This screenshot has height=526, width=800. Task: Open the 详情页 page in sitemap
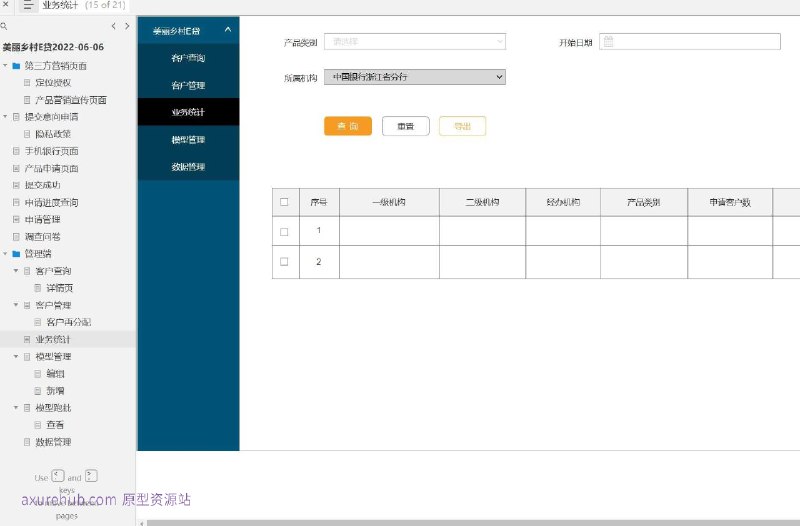pyautogui.click(x=60, y=288)
